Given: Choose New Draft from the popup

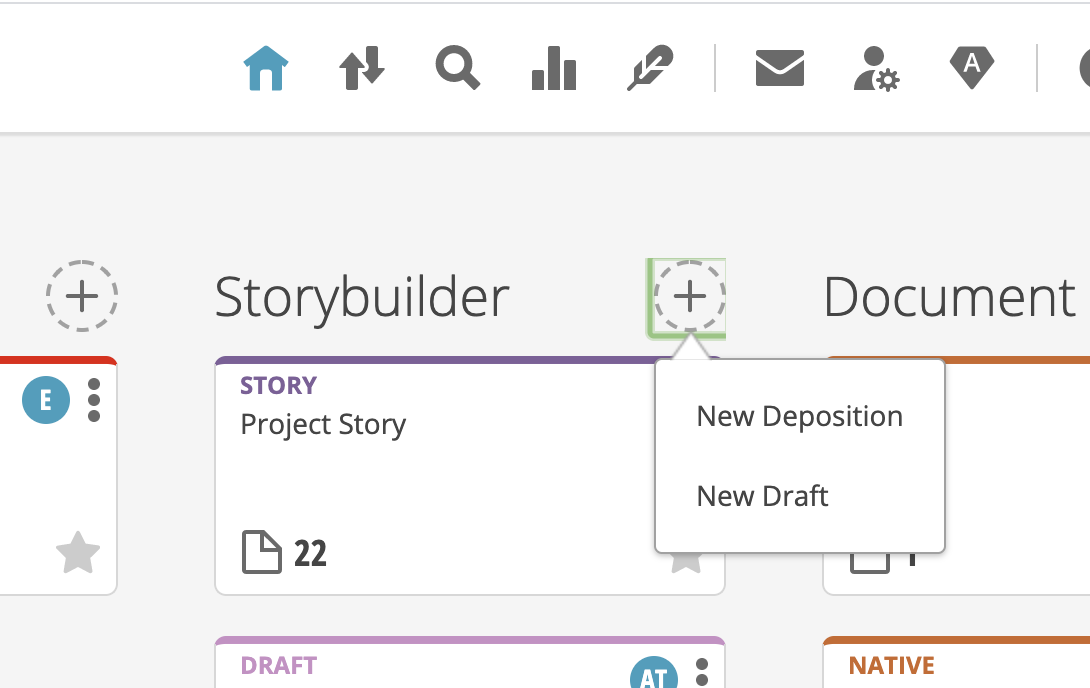Looking at the screenshot, I should click(x=762, y=496).
